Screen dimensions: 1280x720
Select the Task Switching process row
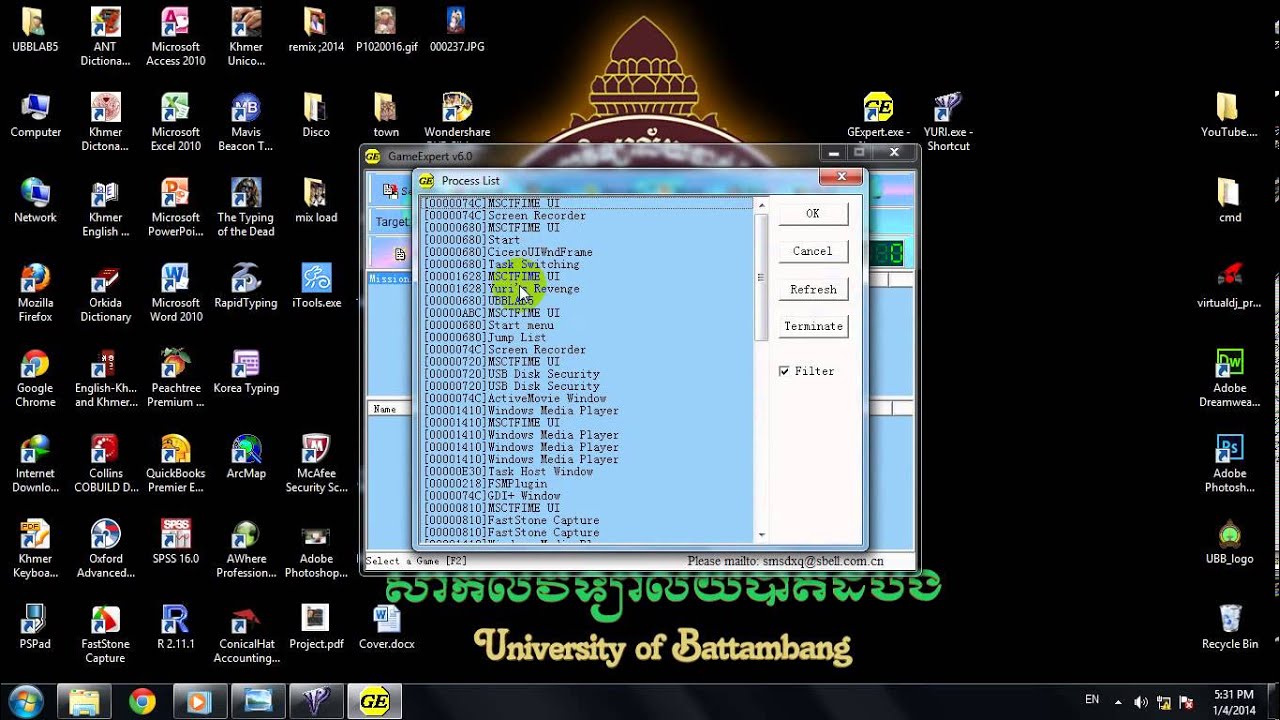point(587,264)
